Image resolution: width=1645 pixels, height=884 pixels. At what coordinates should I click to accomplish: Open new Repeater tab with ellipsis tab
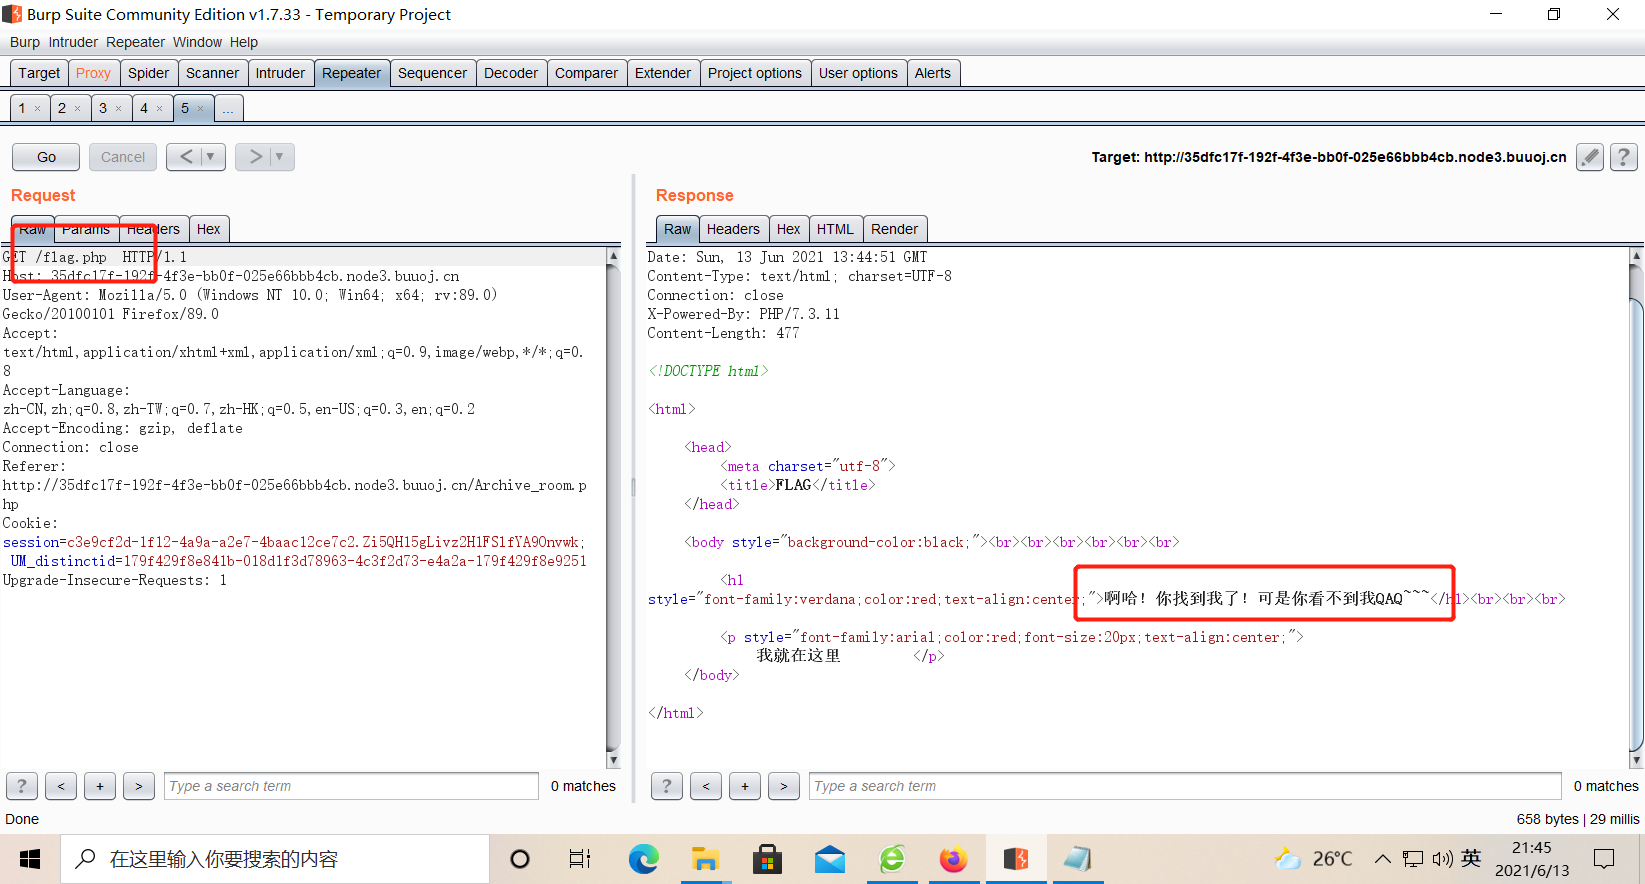pyautogui.click(x=228, y=109)
